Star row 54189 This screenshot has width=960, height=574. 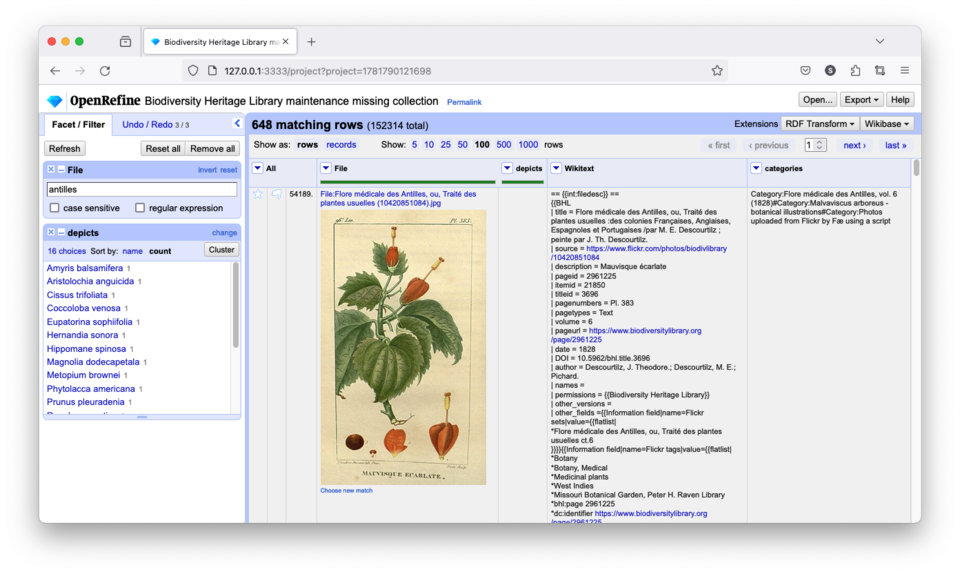point(258,194)
